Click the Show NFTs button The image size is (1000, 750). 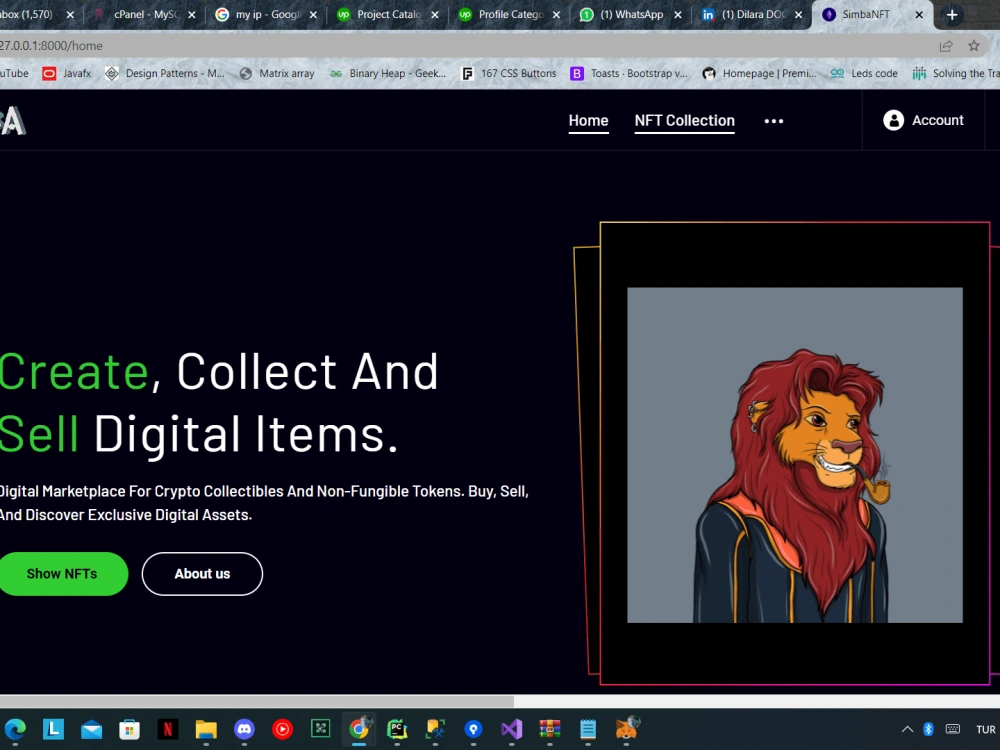click(62, 573)
